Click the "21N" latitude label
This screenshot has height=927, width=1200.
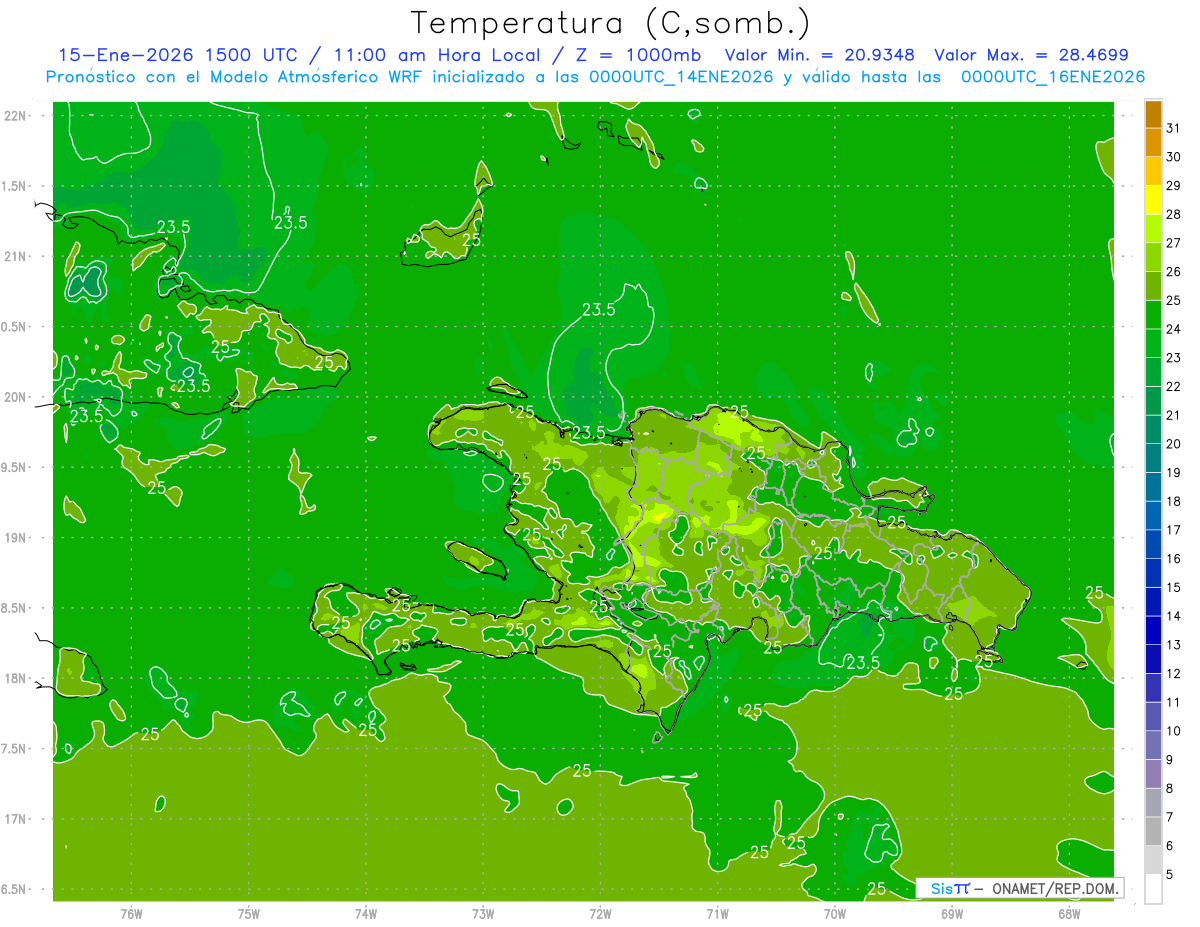15,256
